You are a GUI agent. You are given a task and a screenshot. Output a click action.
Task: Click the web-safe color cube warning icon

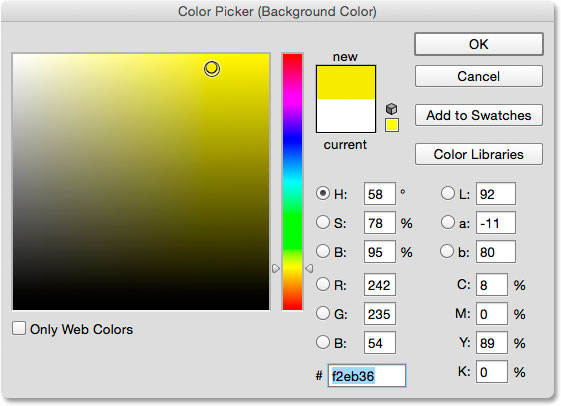(392, 108)
